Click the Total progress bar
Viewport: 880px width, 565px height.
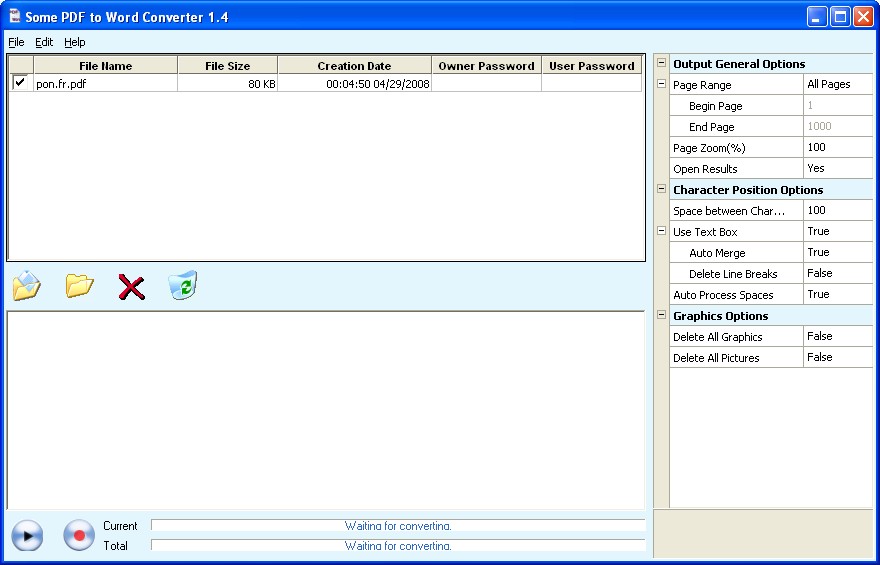[x=398, y=545]
